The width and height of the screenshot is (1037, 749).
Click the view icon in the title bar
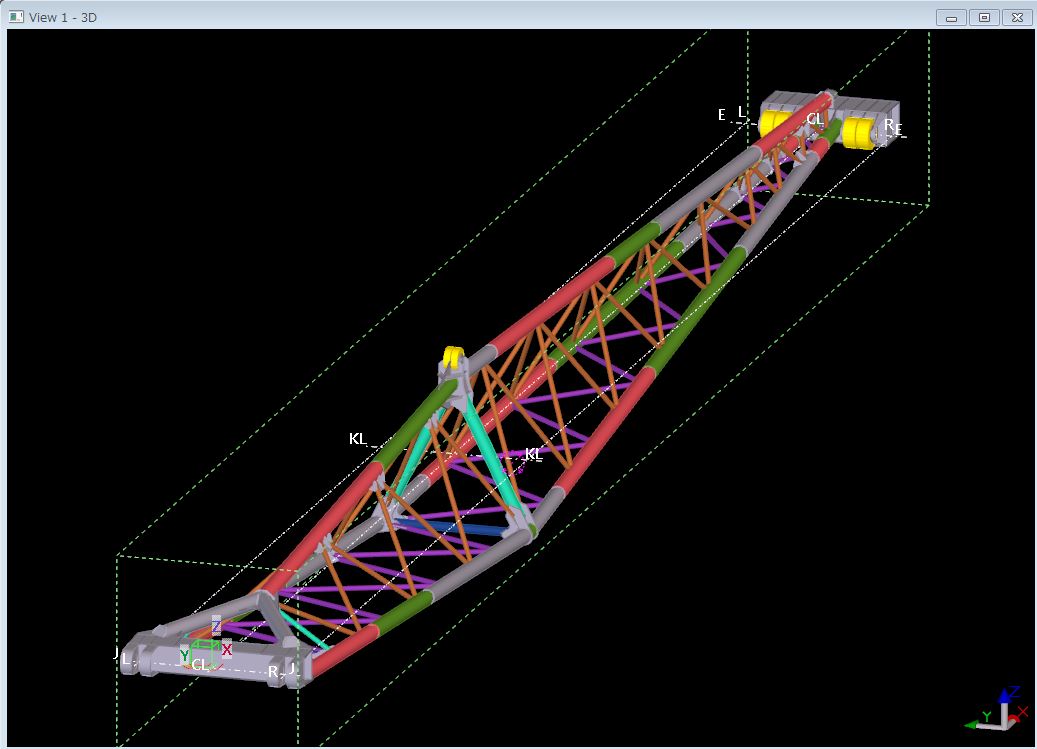tap(16, 17)
